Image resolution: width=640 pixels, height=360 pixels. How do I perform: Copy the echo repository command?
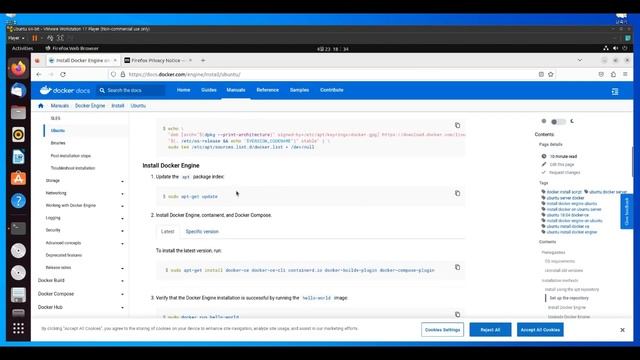[x=458, y=125]
